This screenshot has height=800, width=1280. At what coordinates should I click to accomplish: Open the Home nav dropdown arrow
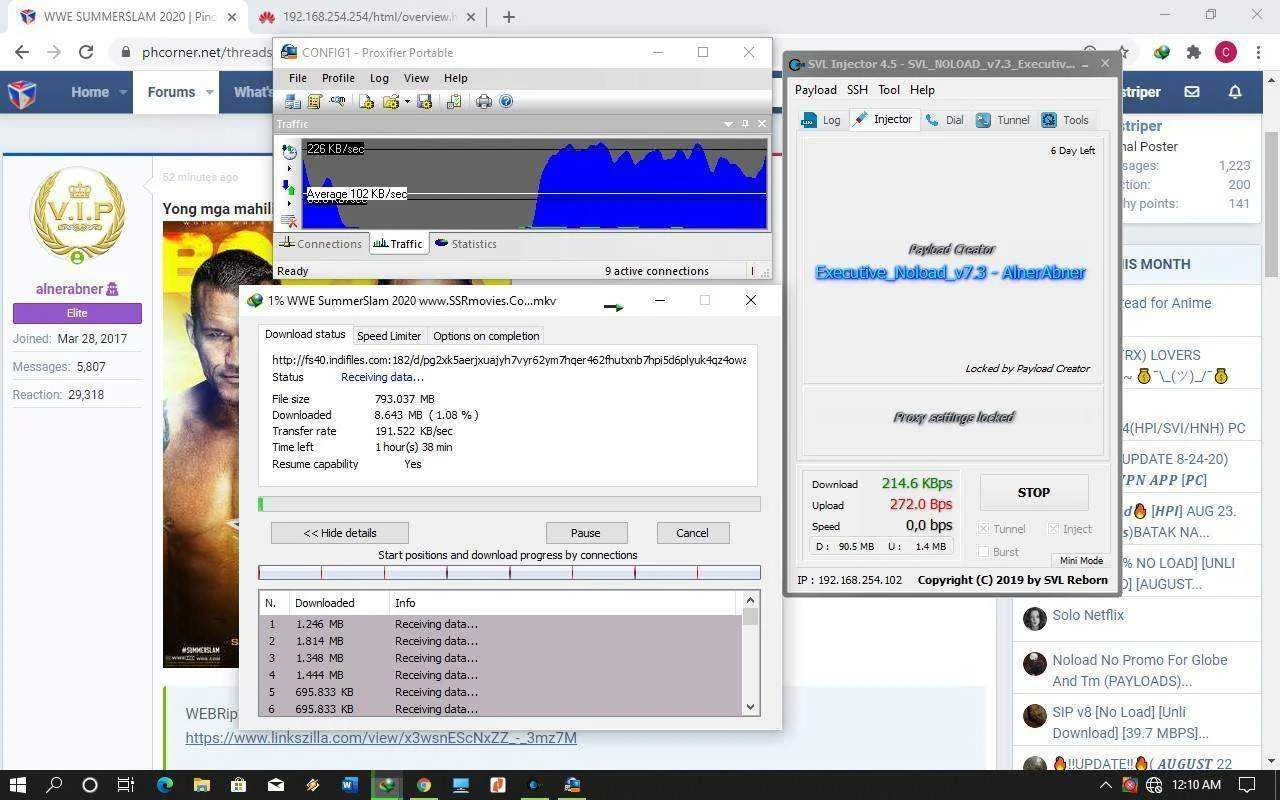coord(124,92)
